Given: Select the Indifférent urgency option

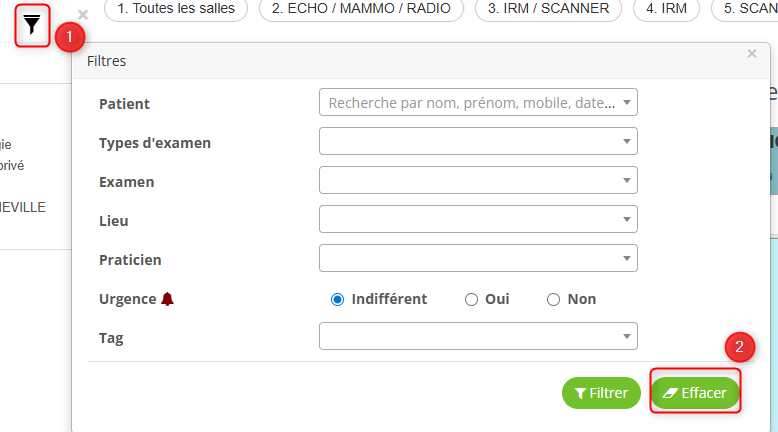Looking at the screenshot, I should click(x=338, y=299).
